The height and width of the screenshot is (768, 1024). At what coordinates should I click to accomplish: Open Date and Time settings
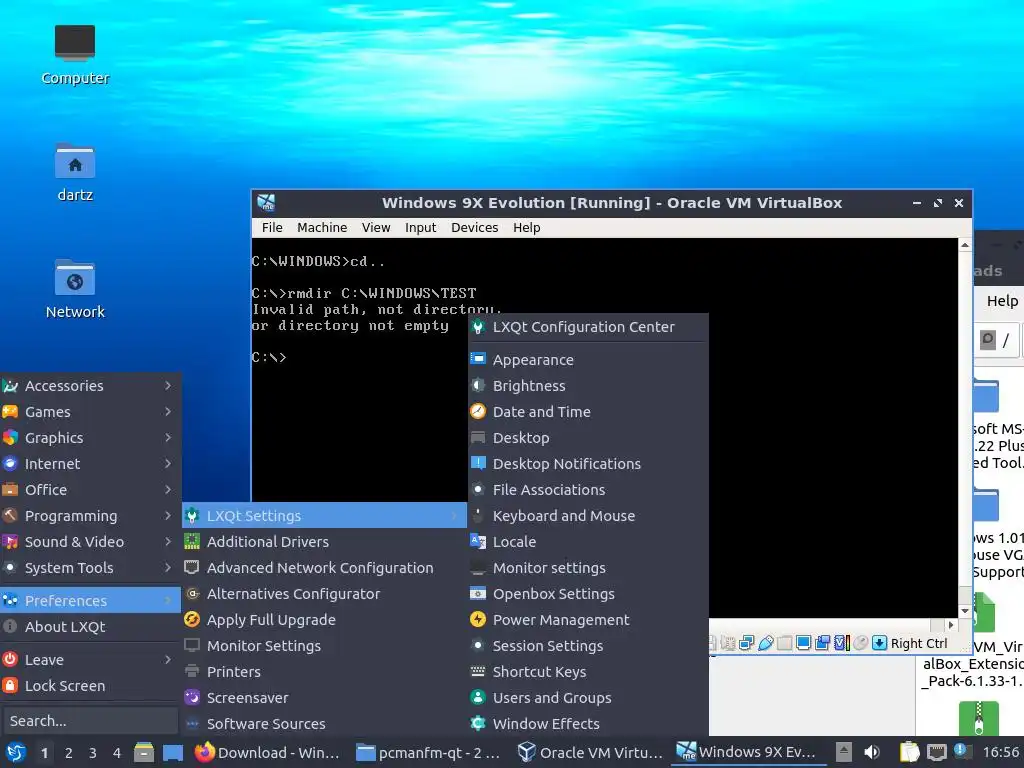click(x=588, y=412)
